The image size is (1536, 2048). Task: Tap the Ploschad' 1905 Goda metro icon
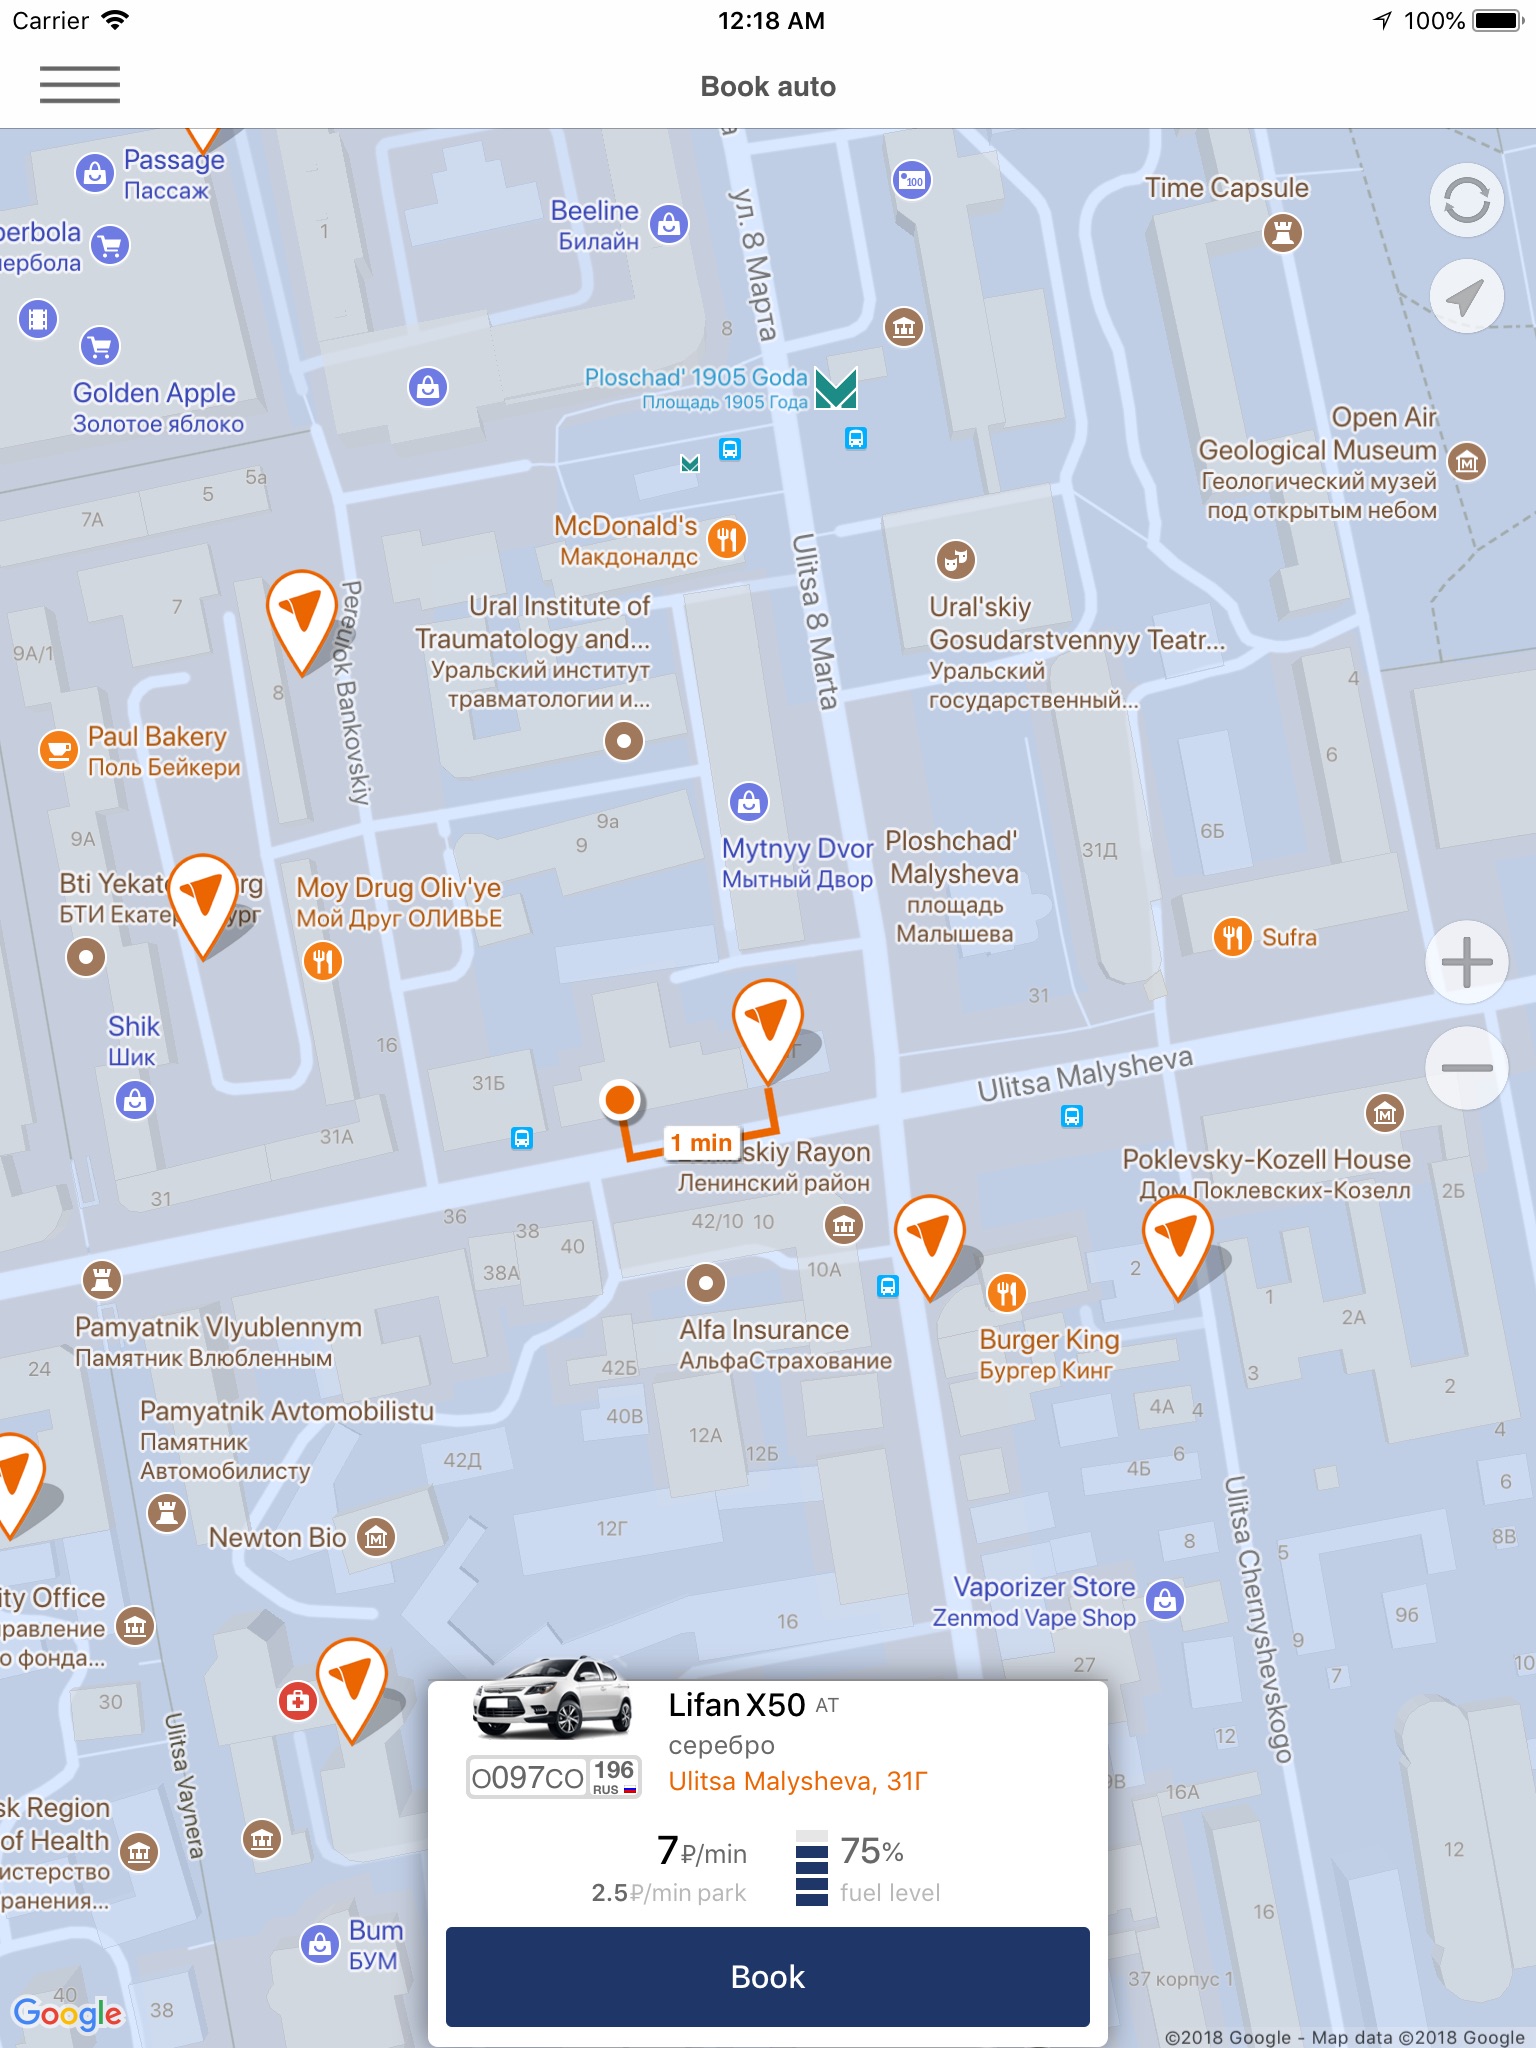click(836, 388)
